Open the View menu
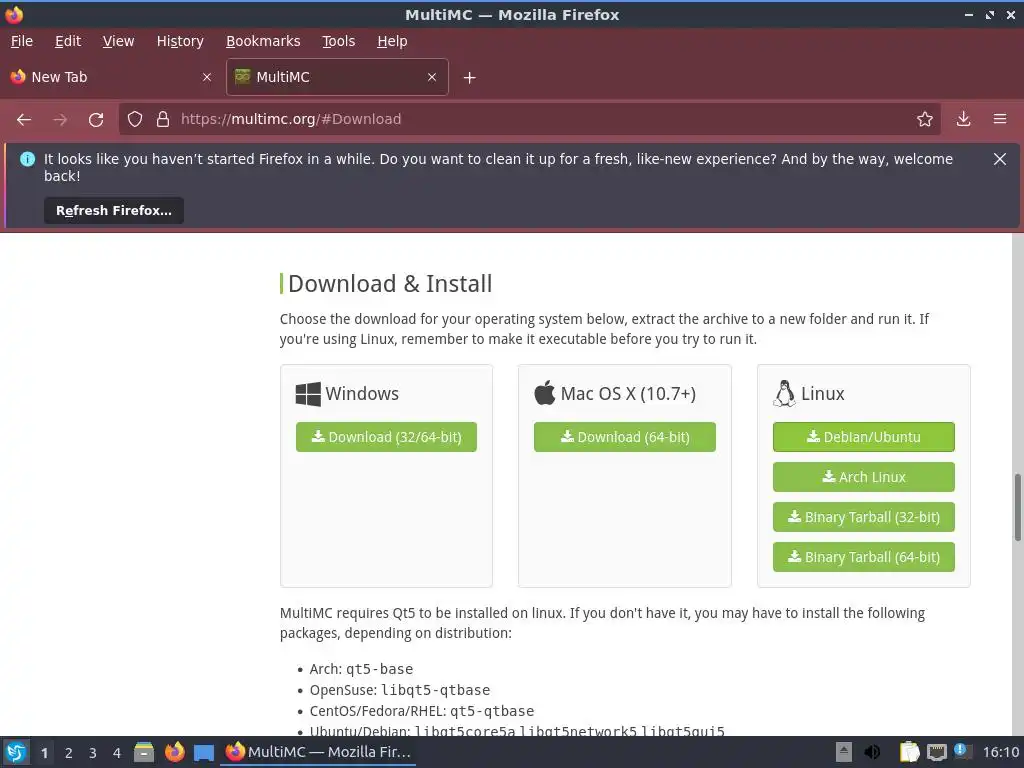Viewport: 1024px width, 768px height. pyautogui.click(x=118, y=41)
